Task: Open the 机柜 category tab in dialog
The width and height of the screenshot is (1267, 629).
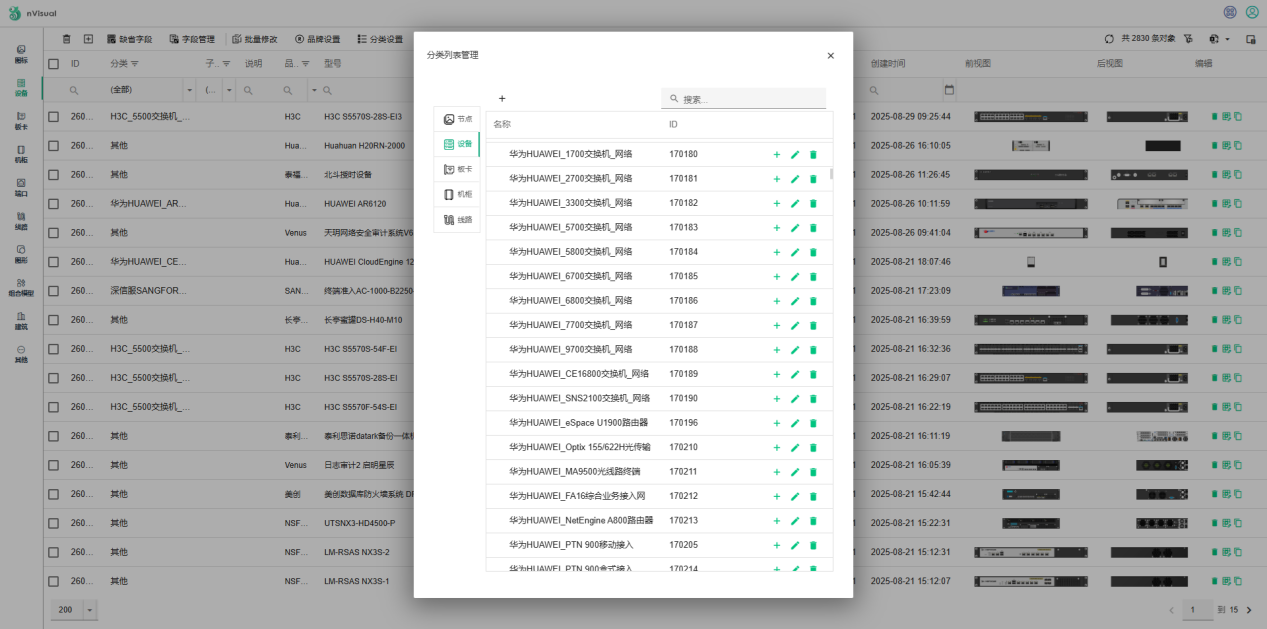Action: 457,194
